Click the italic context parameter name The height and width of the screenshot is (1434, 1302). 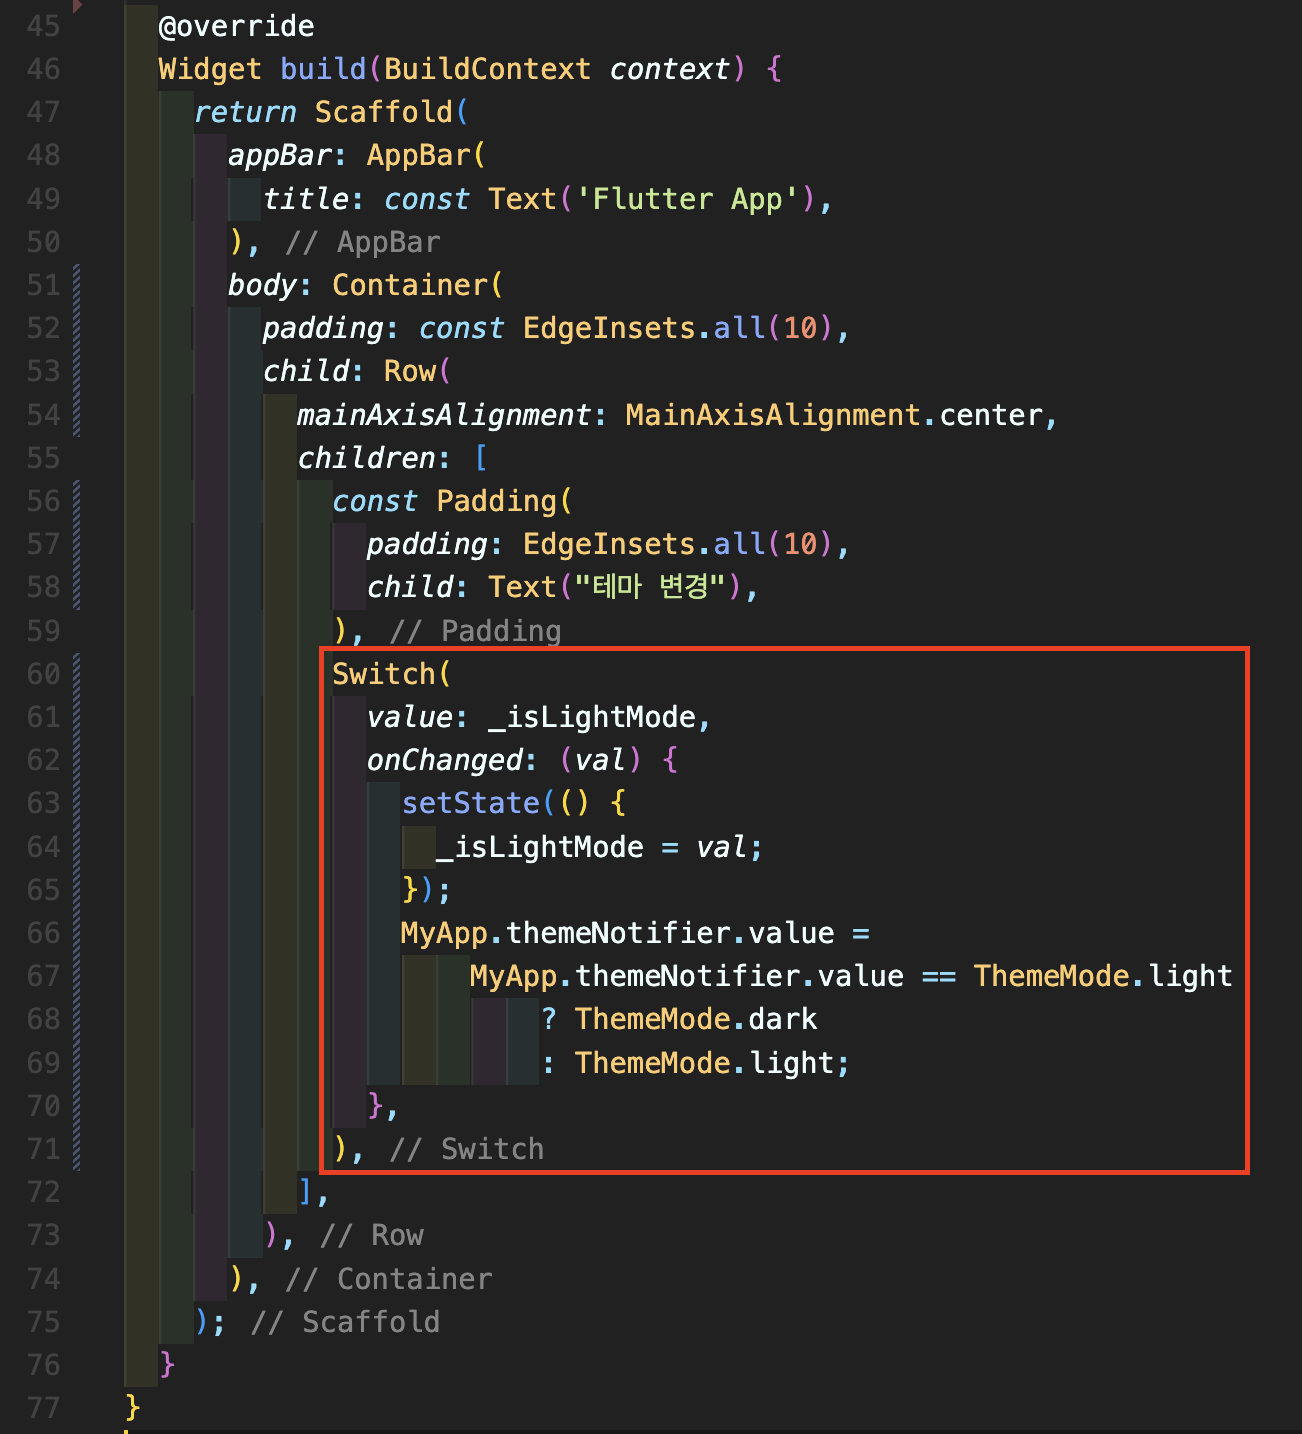tap(669, 69)
